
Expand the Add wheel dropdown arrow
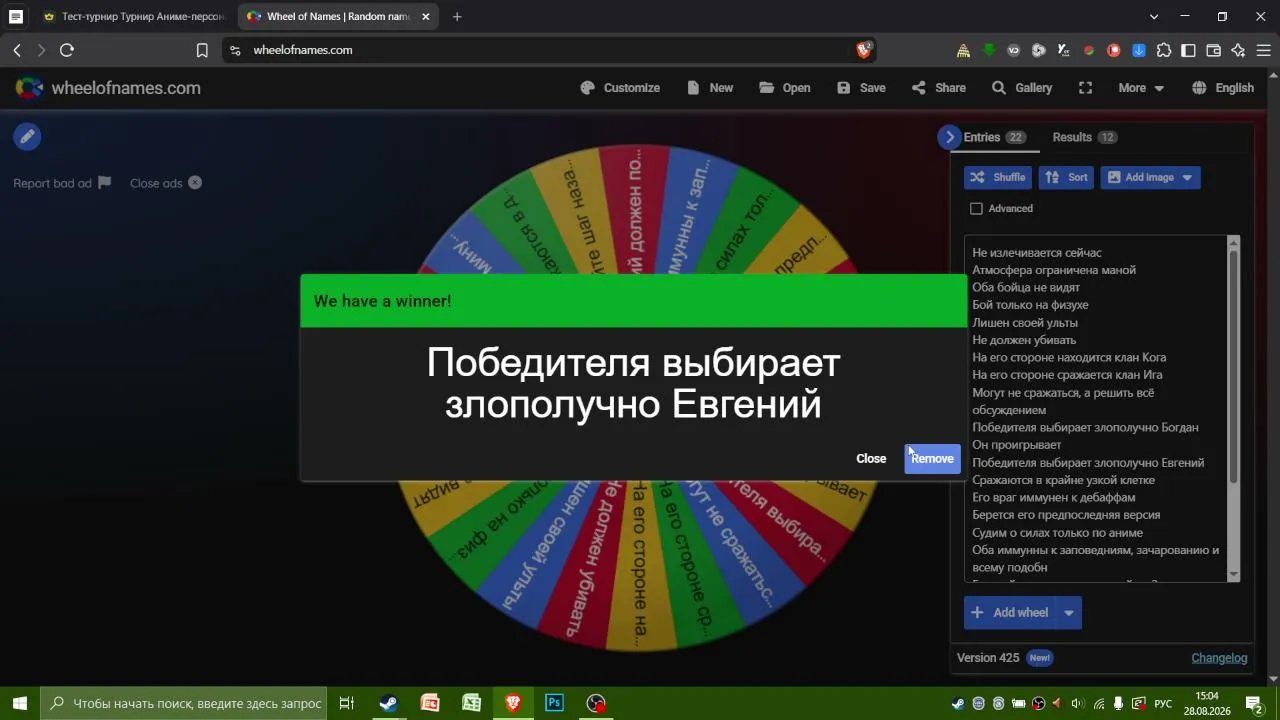click(x=1069, y=613)
